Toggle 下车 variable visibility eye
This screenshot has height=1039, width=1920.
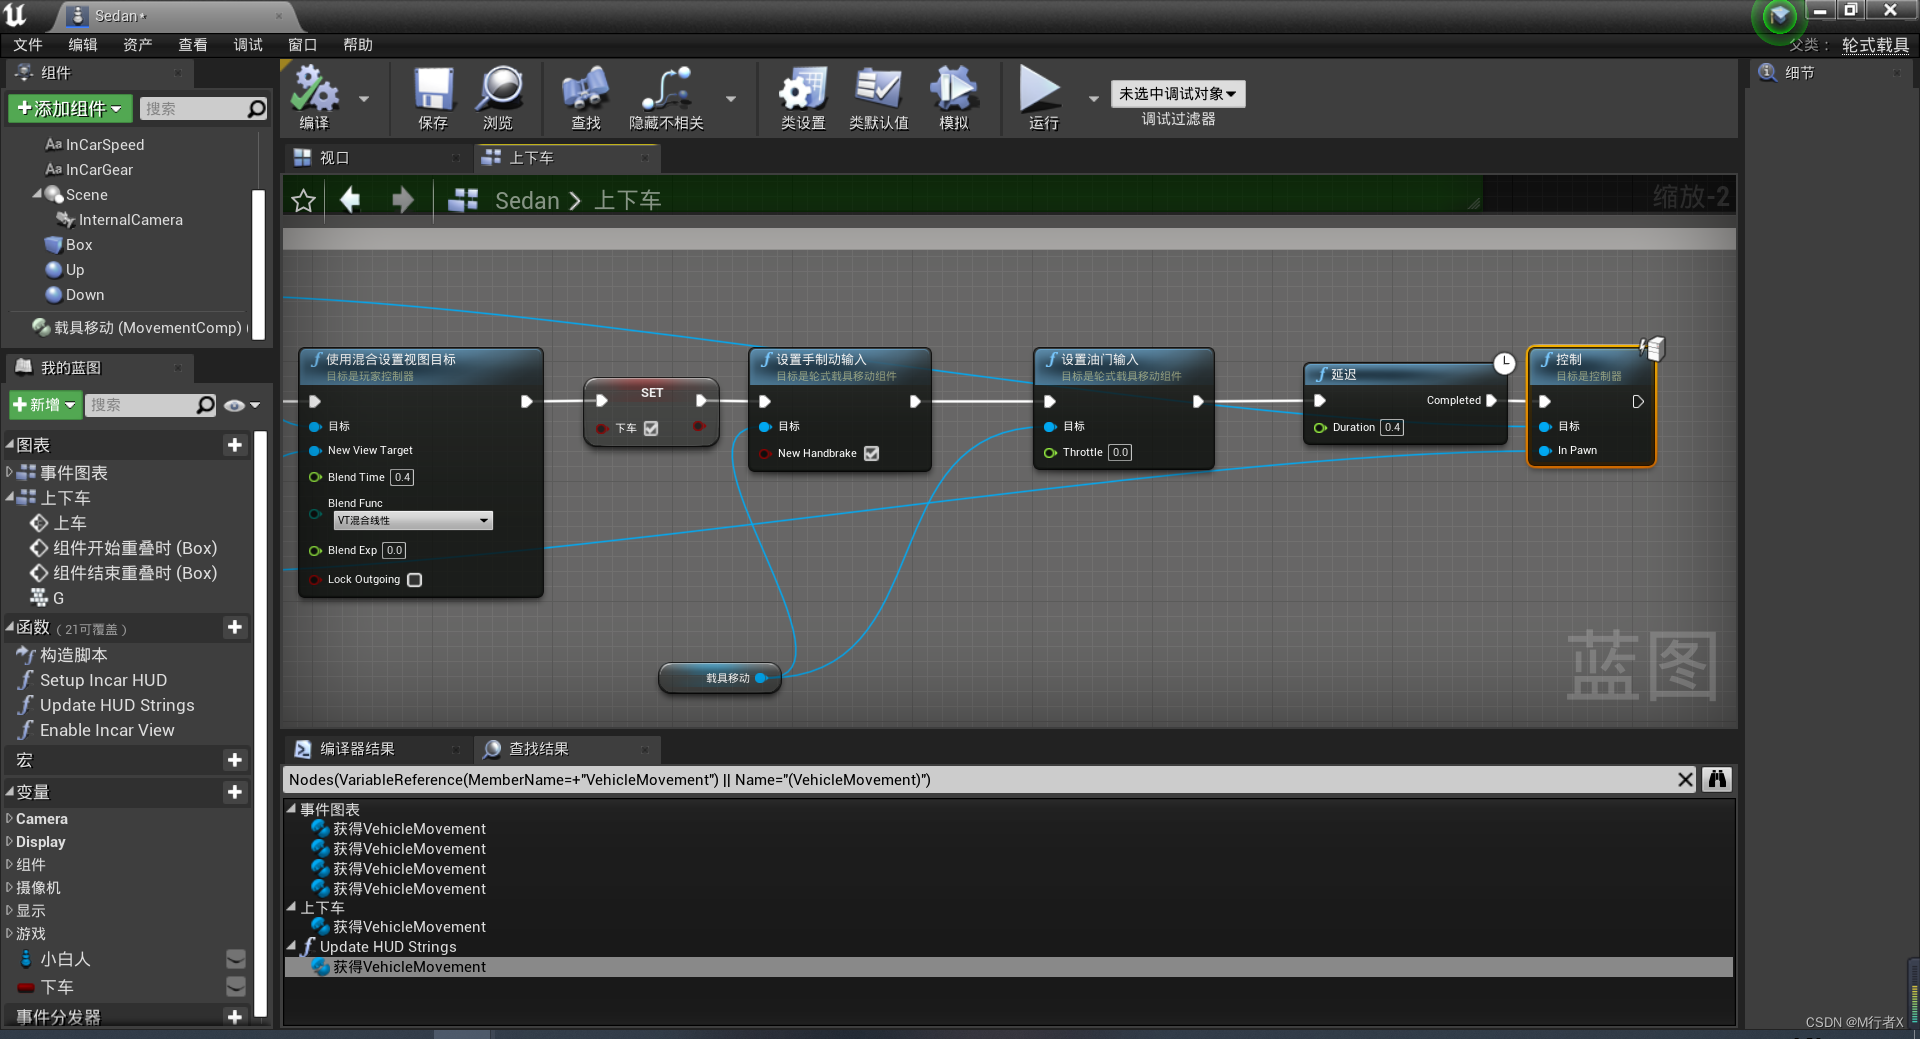coord(236,987)
